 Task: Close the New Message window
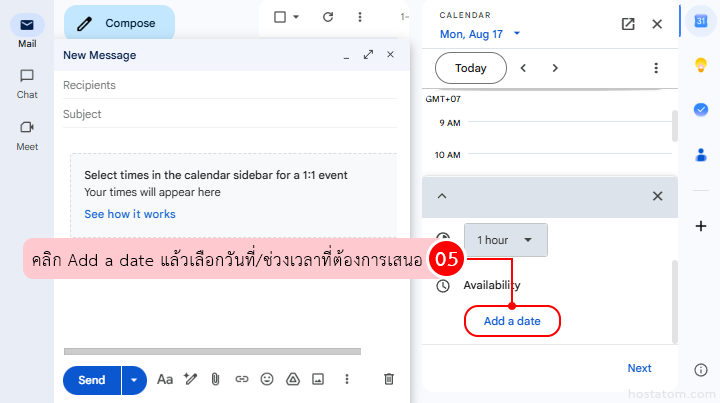(390, 55)
